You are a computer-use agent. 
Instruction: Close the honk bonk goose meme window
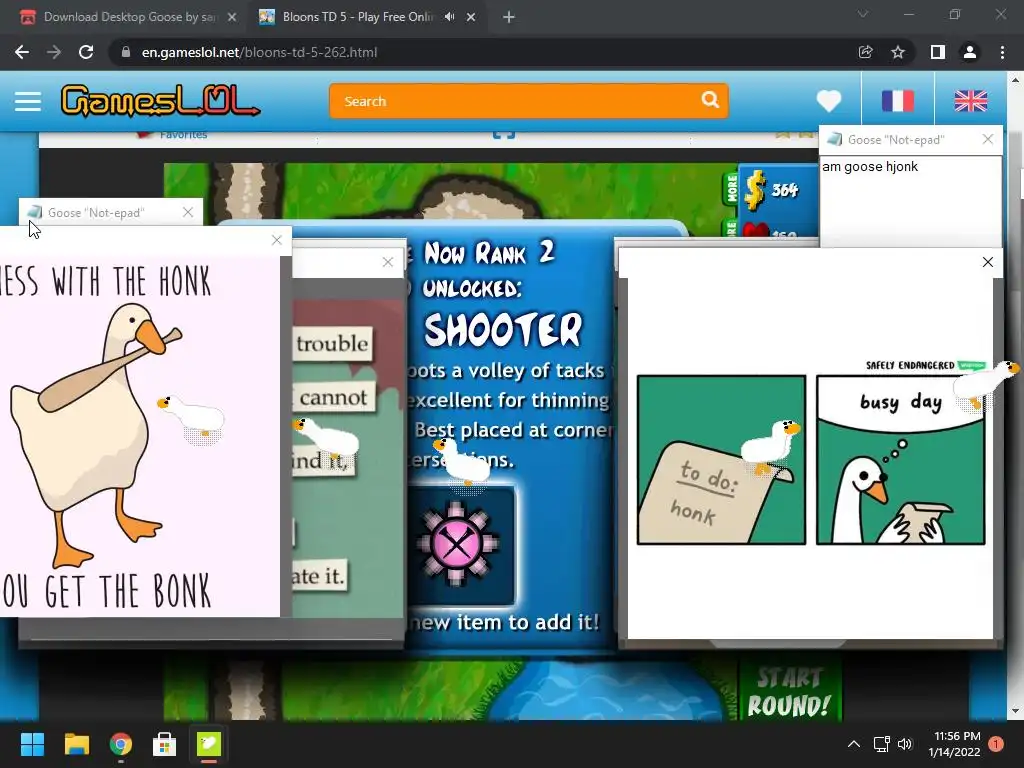tap(277, 240)
